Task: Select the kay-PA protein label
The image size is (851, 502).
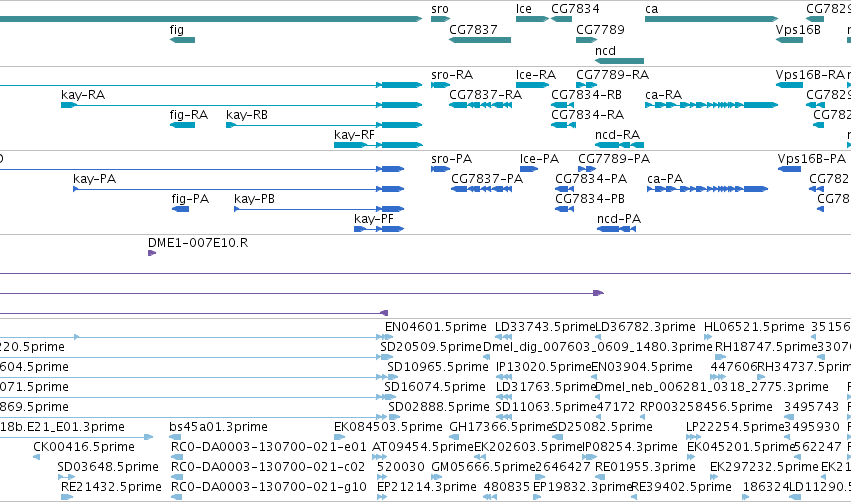Action: [94, 180]
